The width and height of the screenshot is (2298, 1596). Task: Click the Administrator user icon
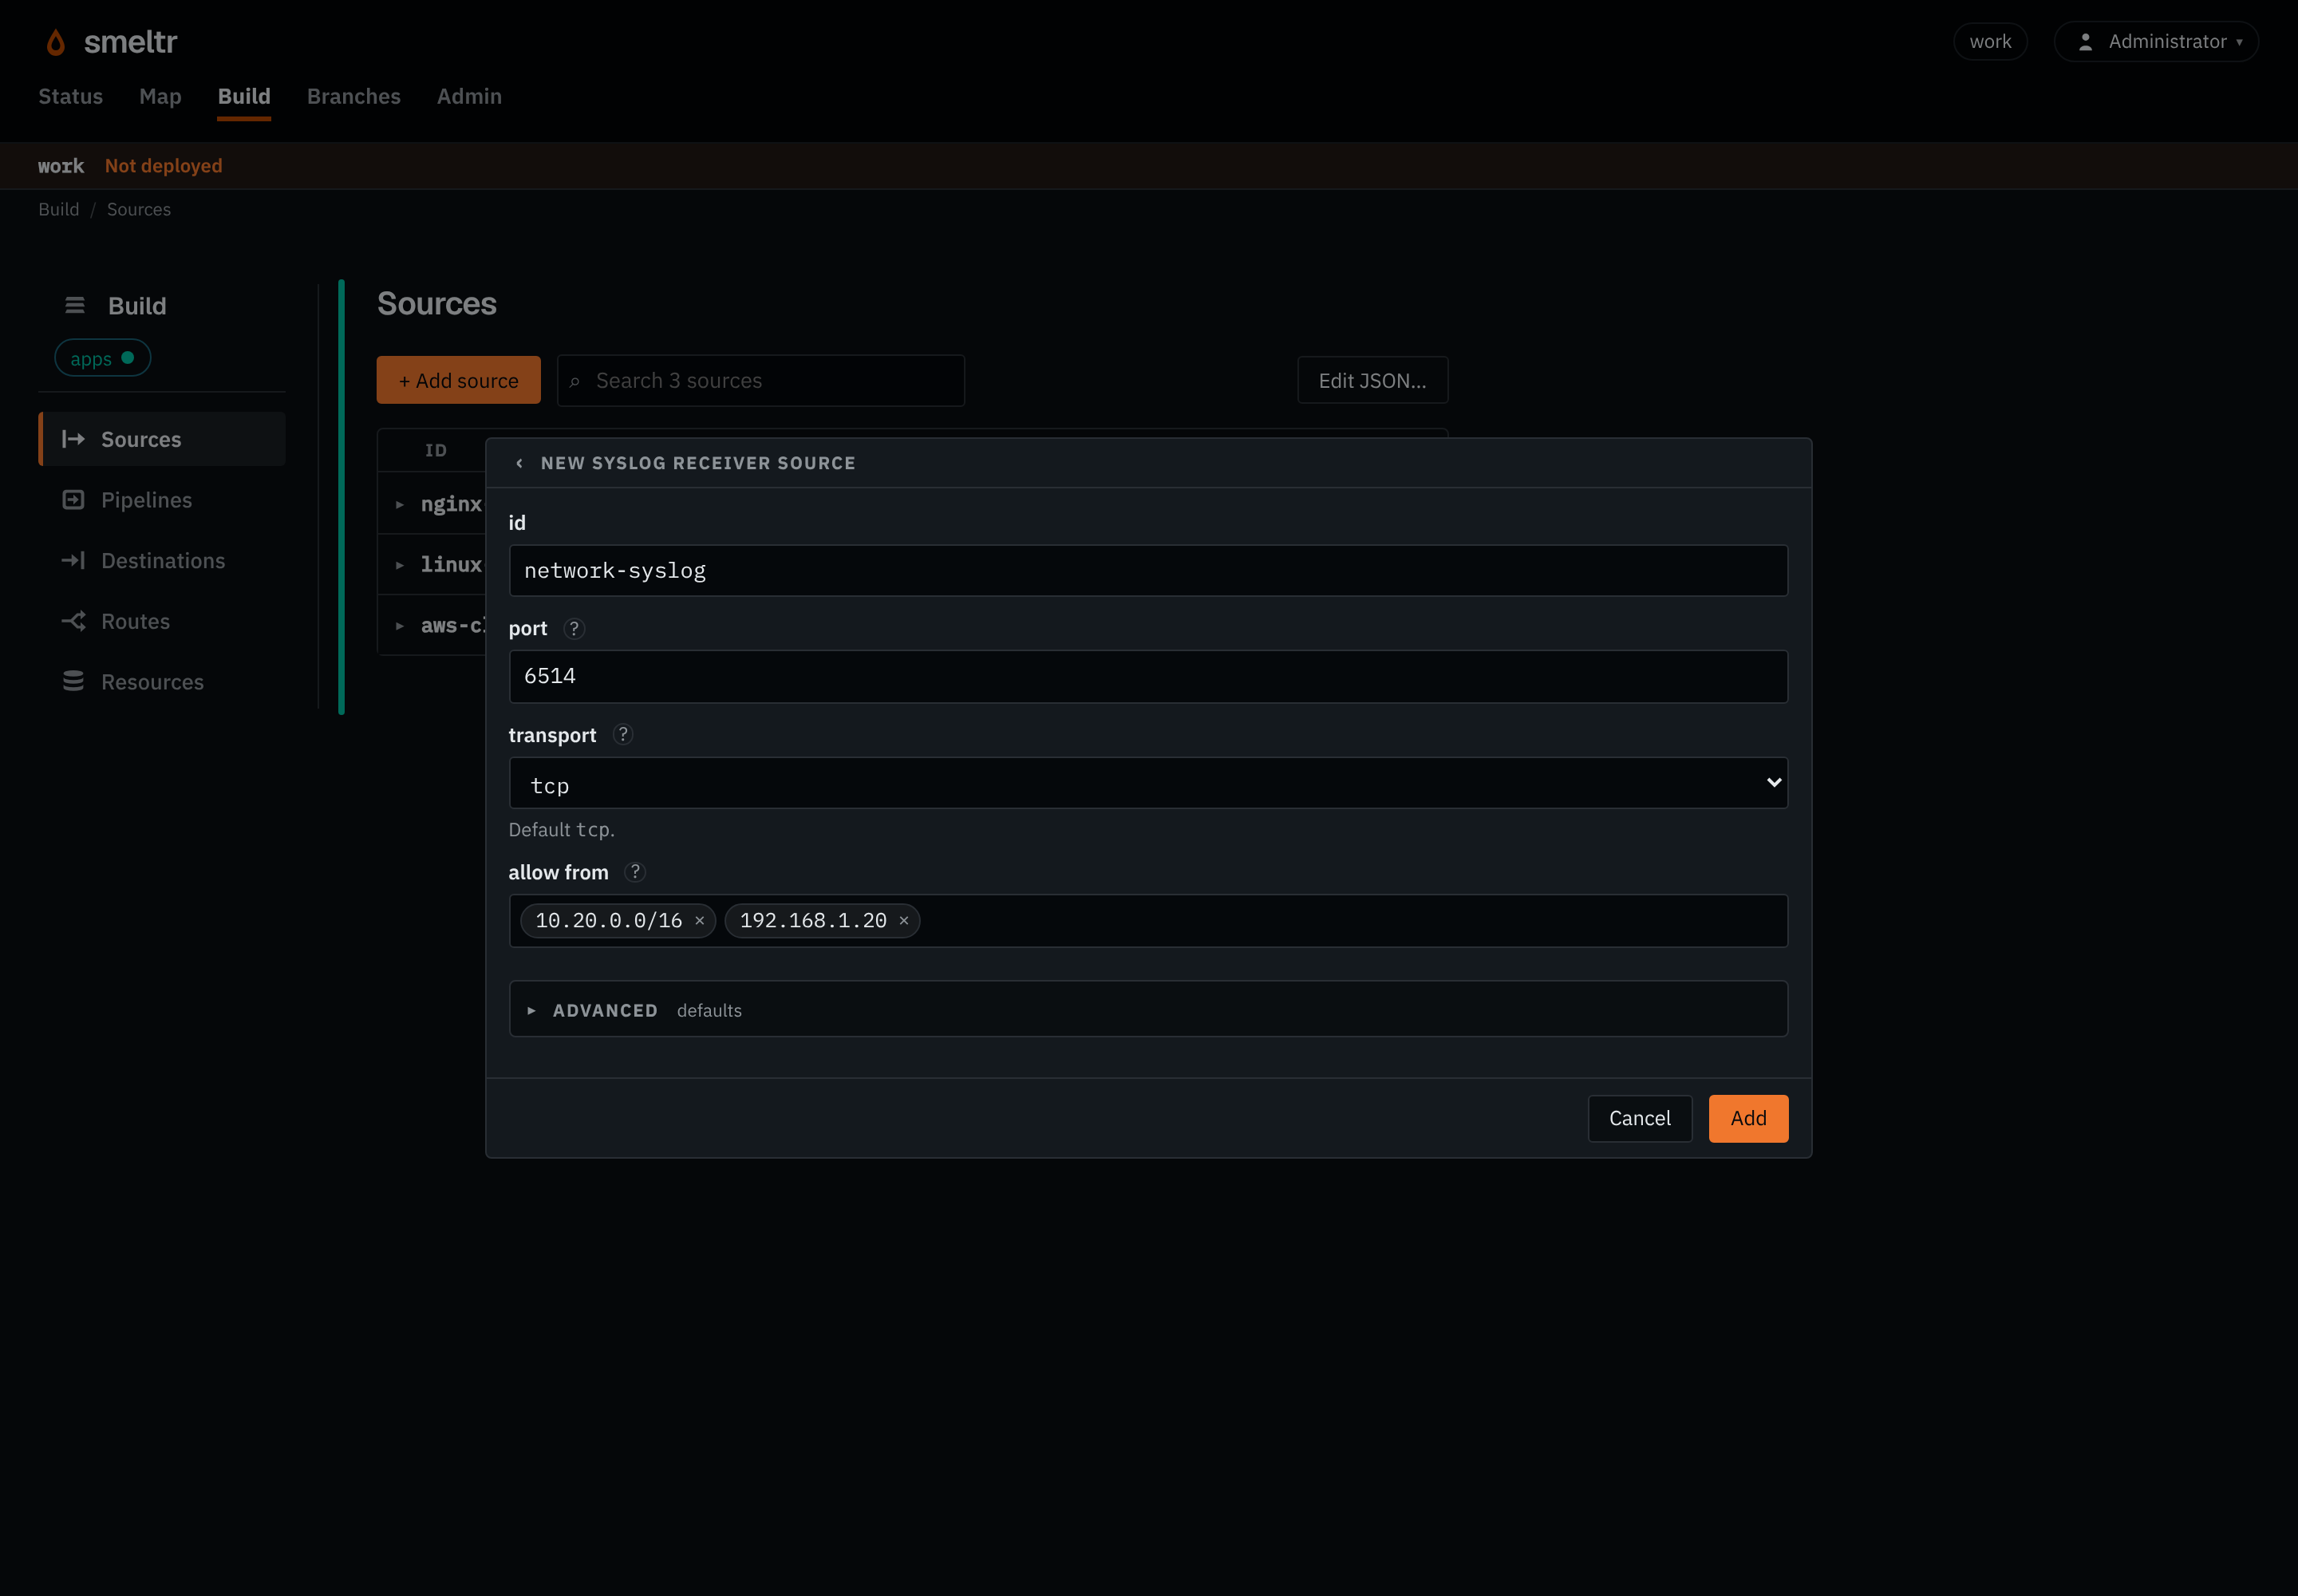2086,42
